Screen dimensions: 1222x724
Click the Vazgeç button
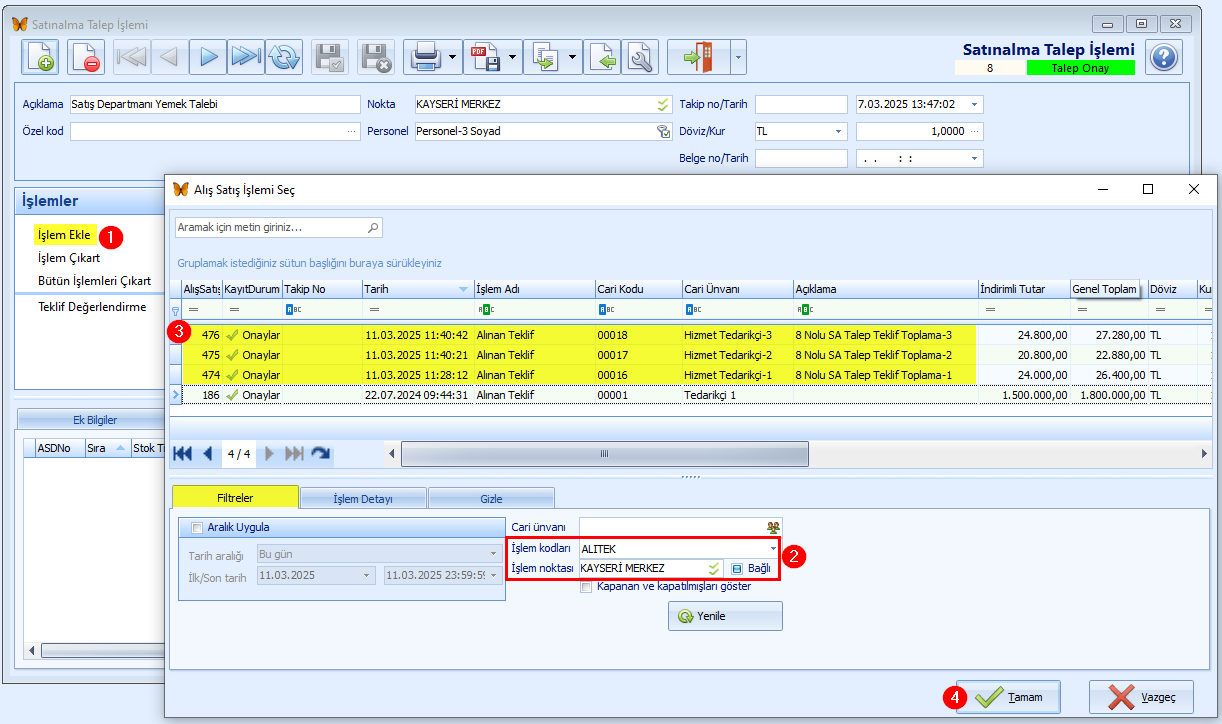click(x=1140, y=697)
